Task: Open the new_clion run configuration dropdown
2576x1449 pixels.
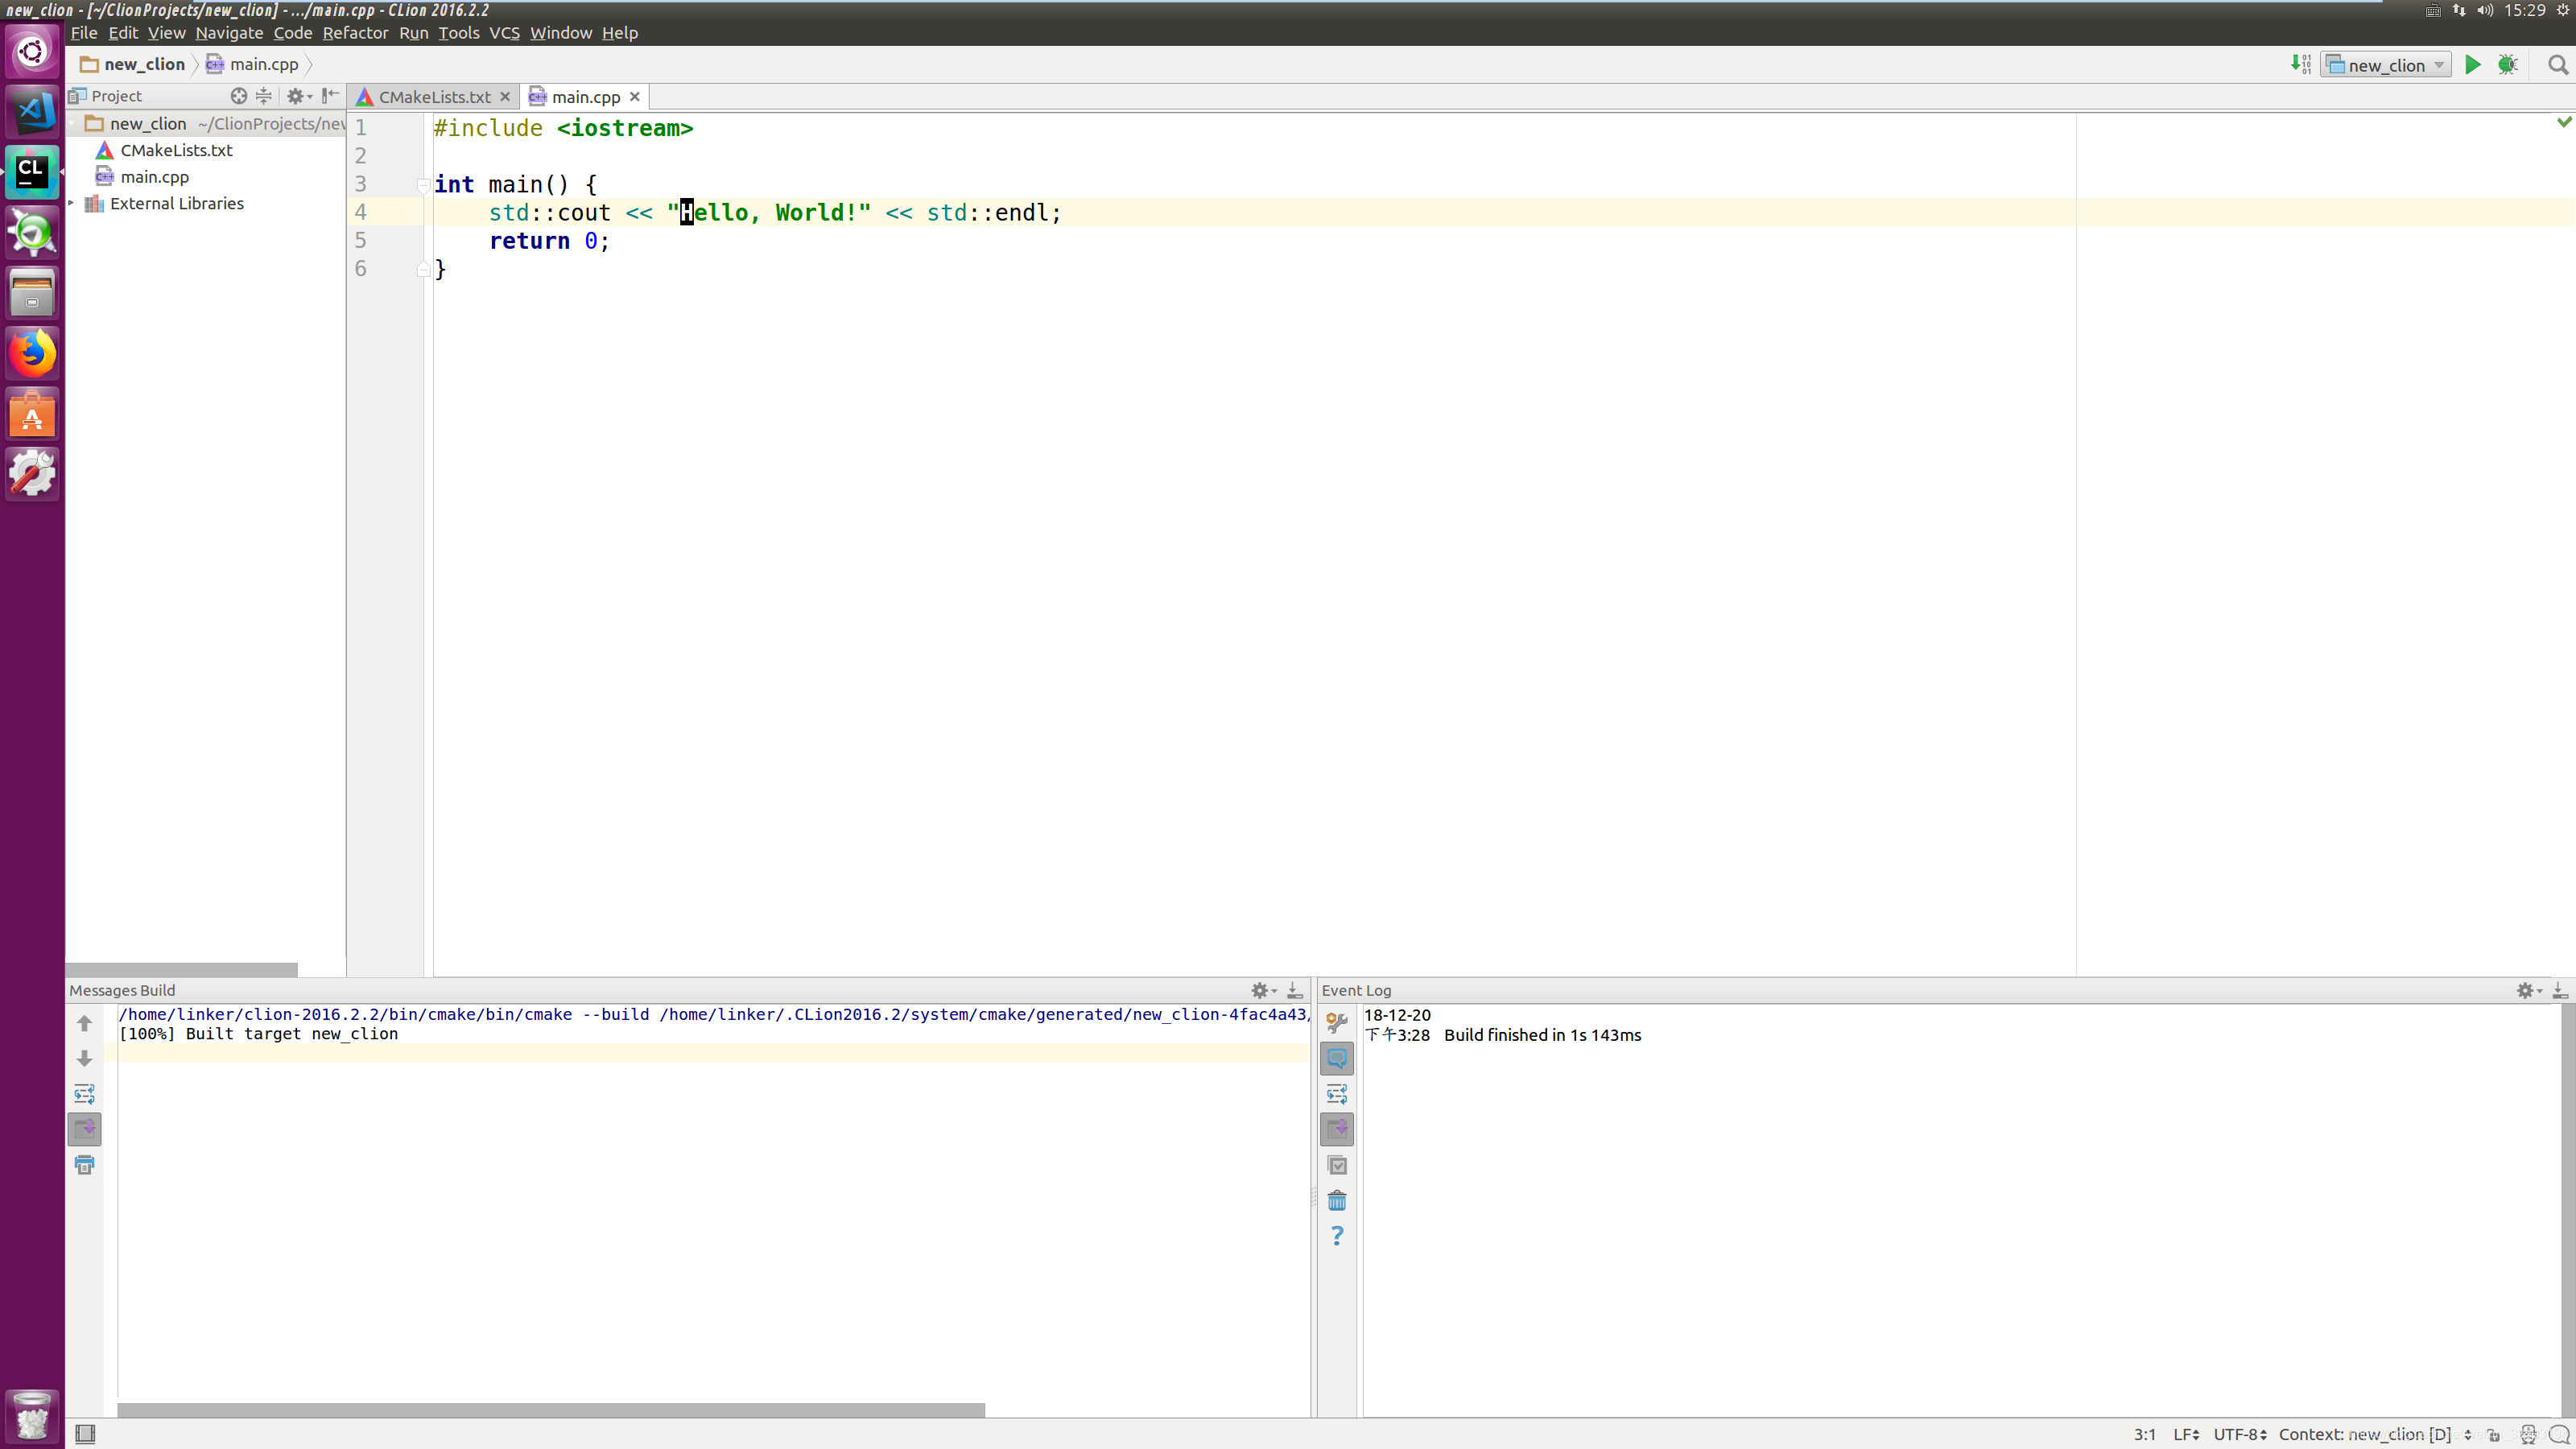Action: [2385, 65]
